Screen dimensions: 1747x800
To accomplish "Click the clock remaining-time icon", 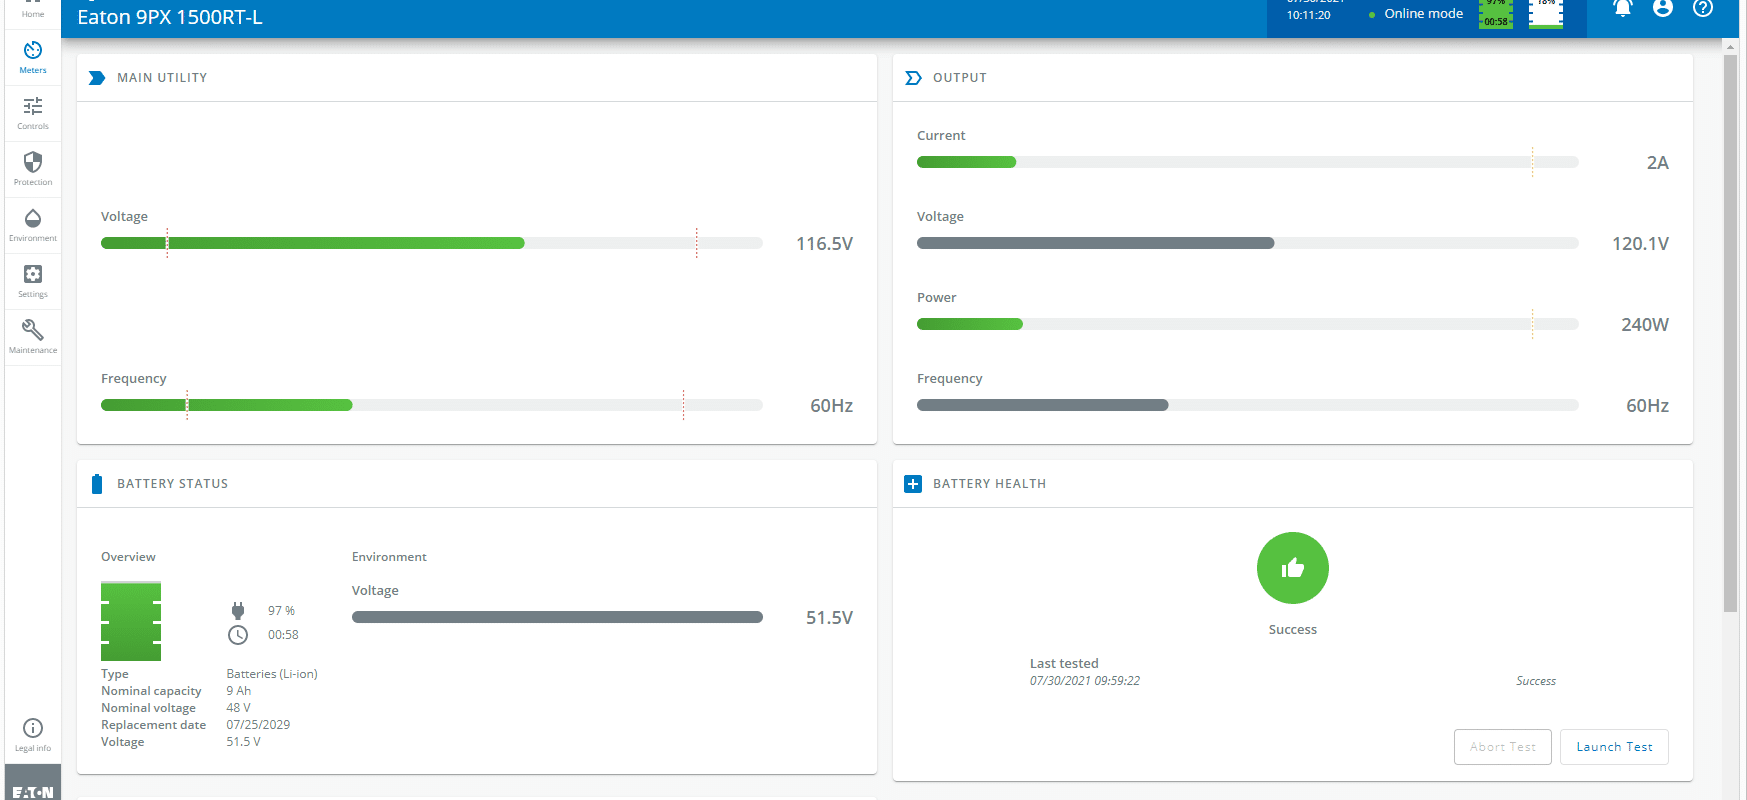I will [x=238, y=635].
